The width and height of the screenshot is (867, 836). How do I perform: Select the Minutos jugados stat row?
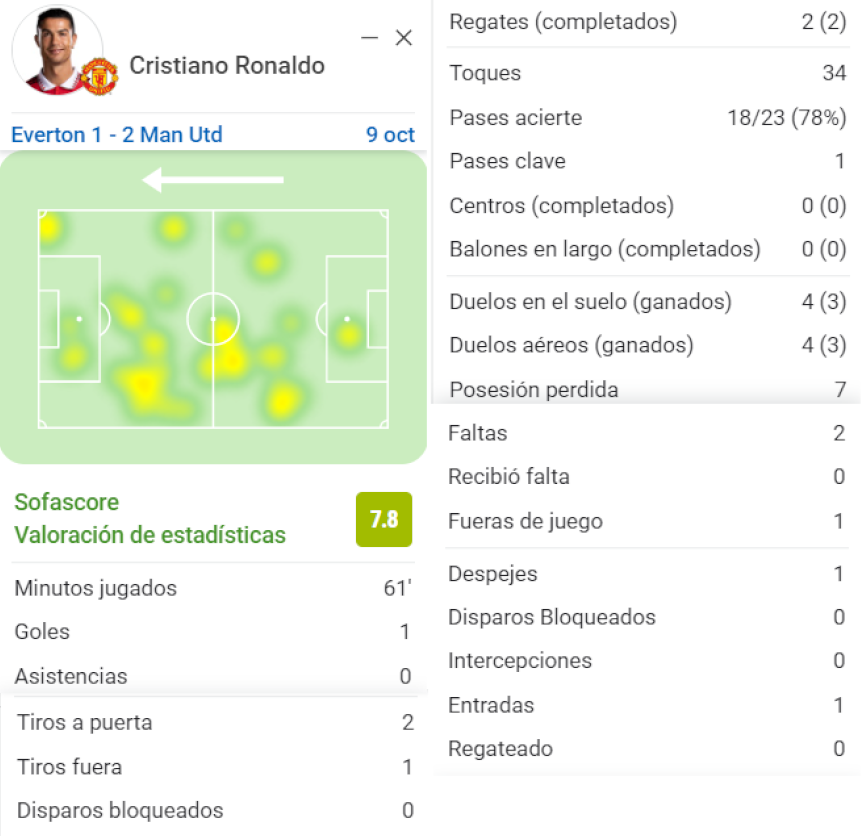click(x=213, y=588)
